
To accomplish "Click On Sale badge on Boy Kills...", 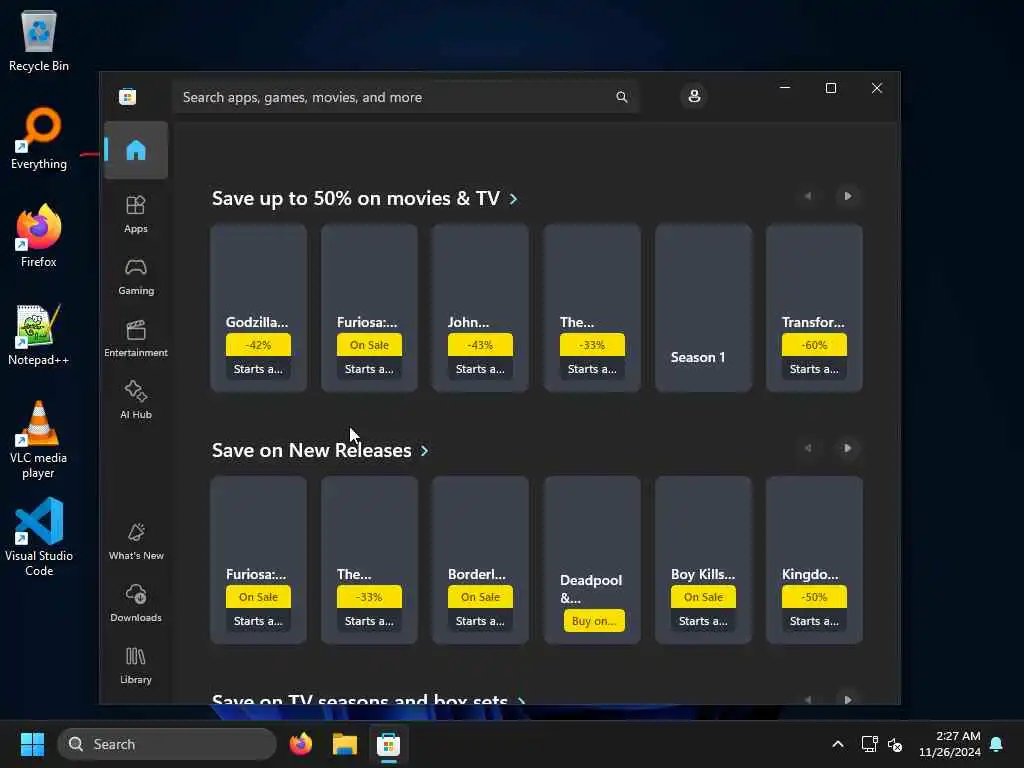I will (703, 597).
